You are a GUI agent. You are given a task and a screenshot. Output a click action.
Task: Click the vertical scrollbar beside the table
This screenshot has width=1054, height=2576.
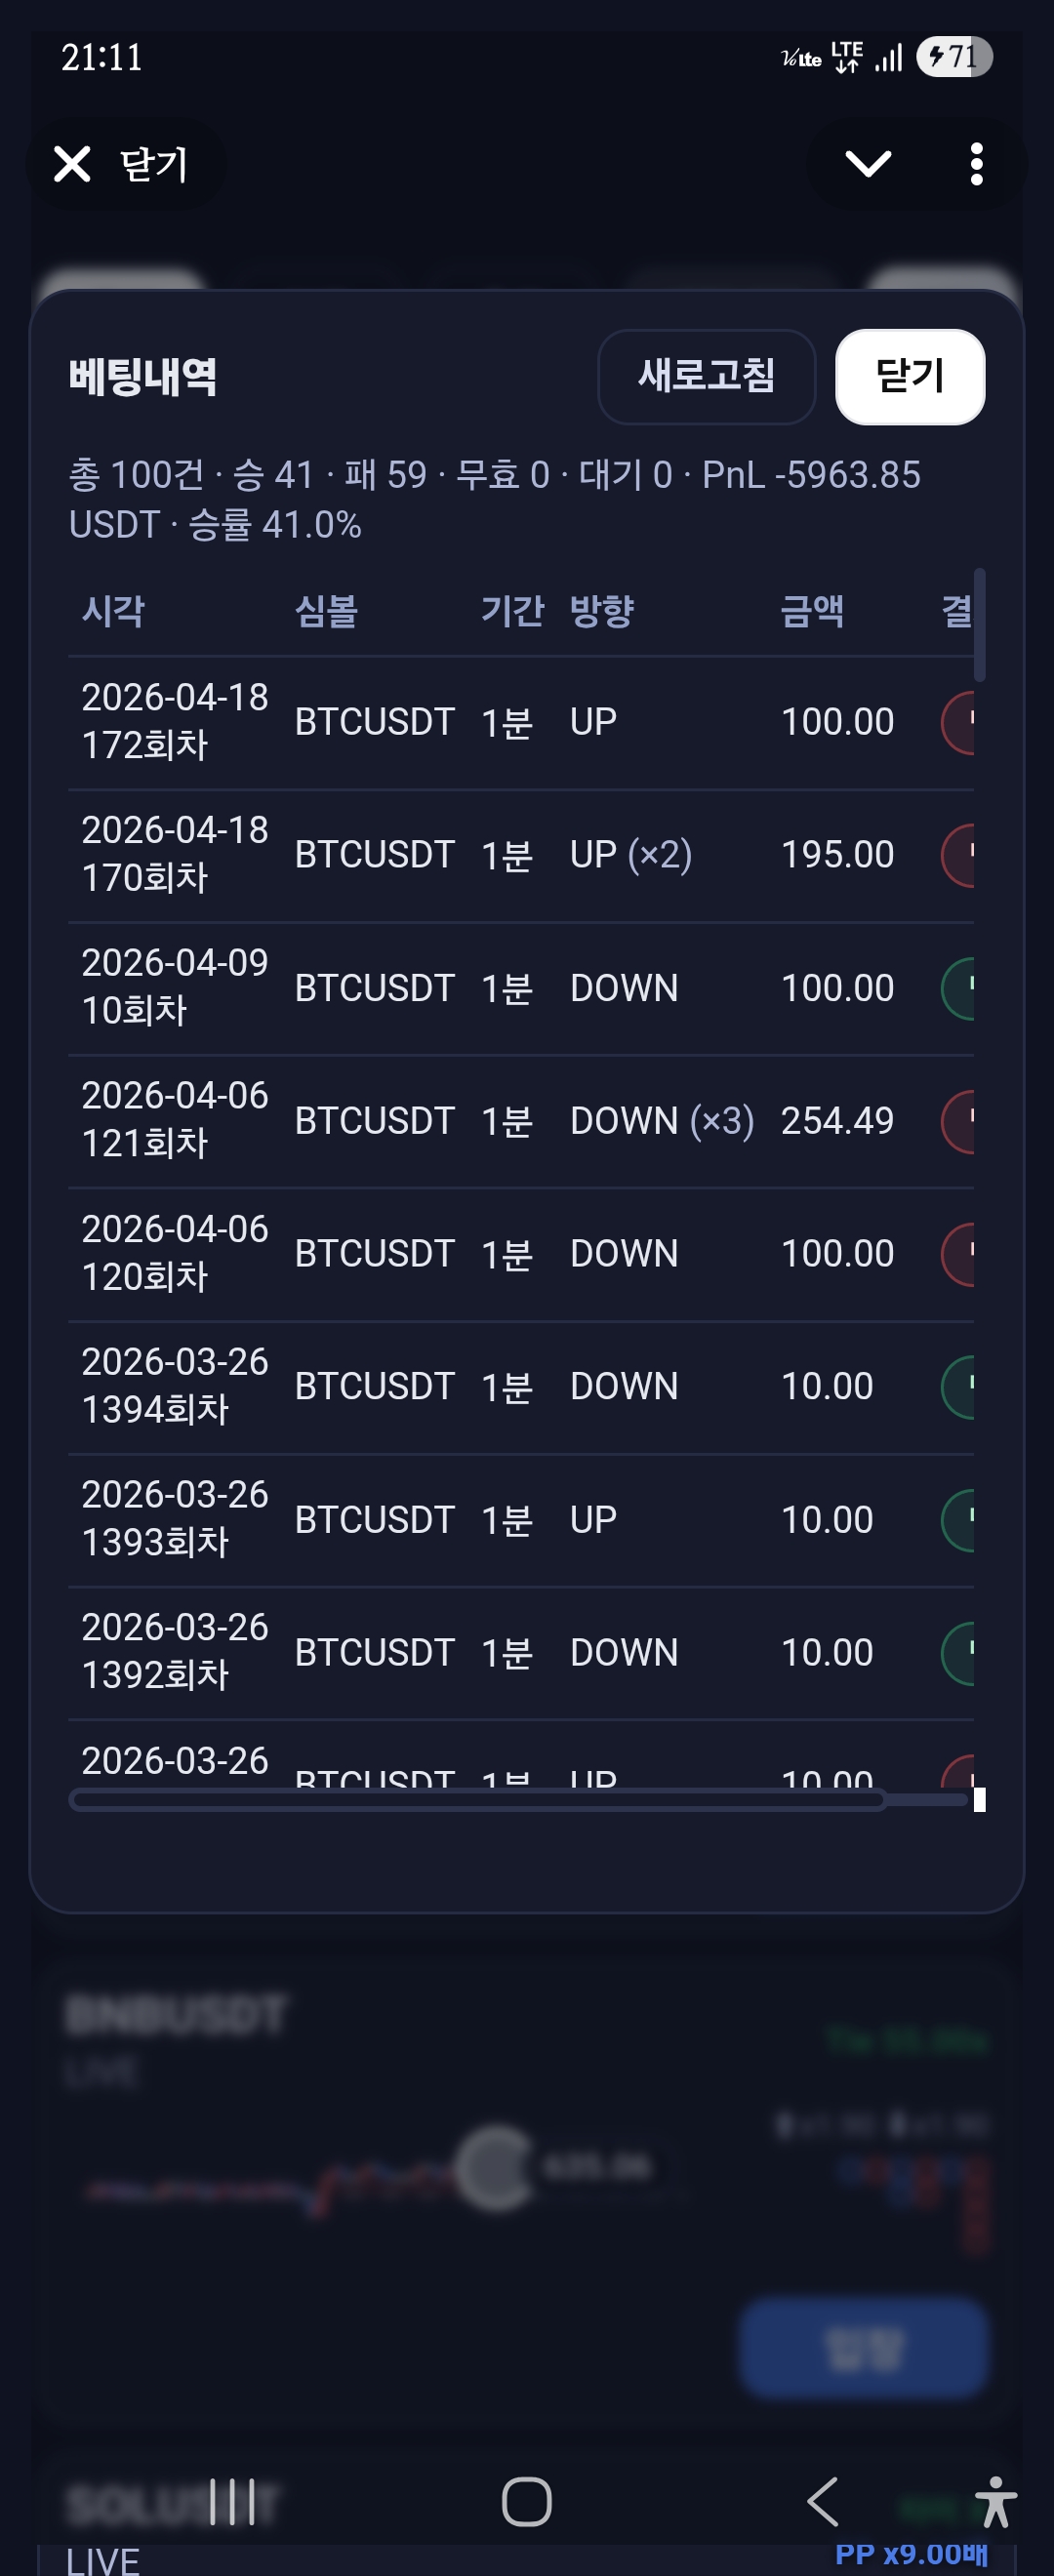(x=979, y=625)
